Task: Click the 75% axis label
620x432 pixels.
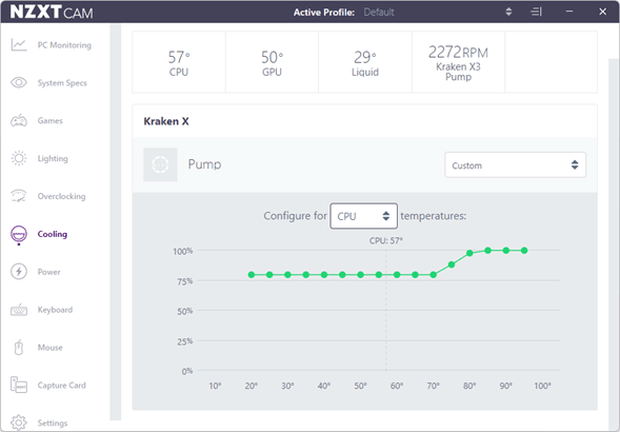Action: 185,281
